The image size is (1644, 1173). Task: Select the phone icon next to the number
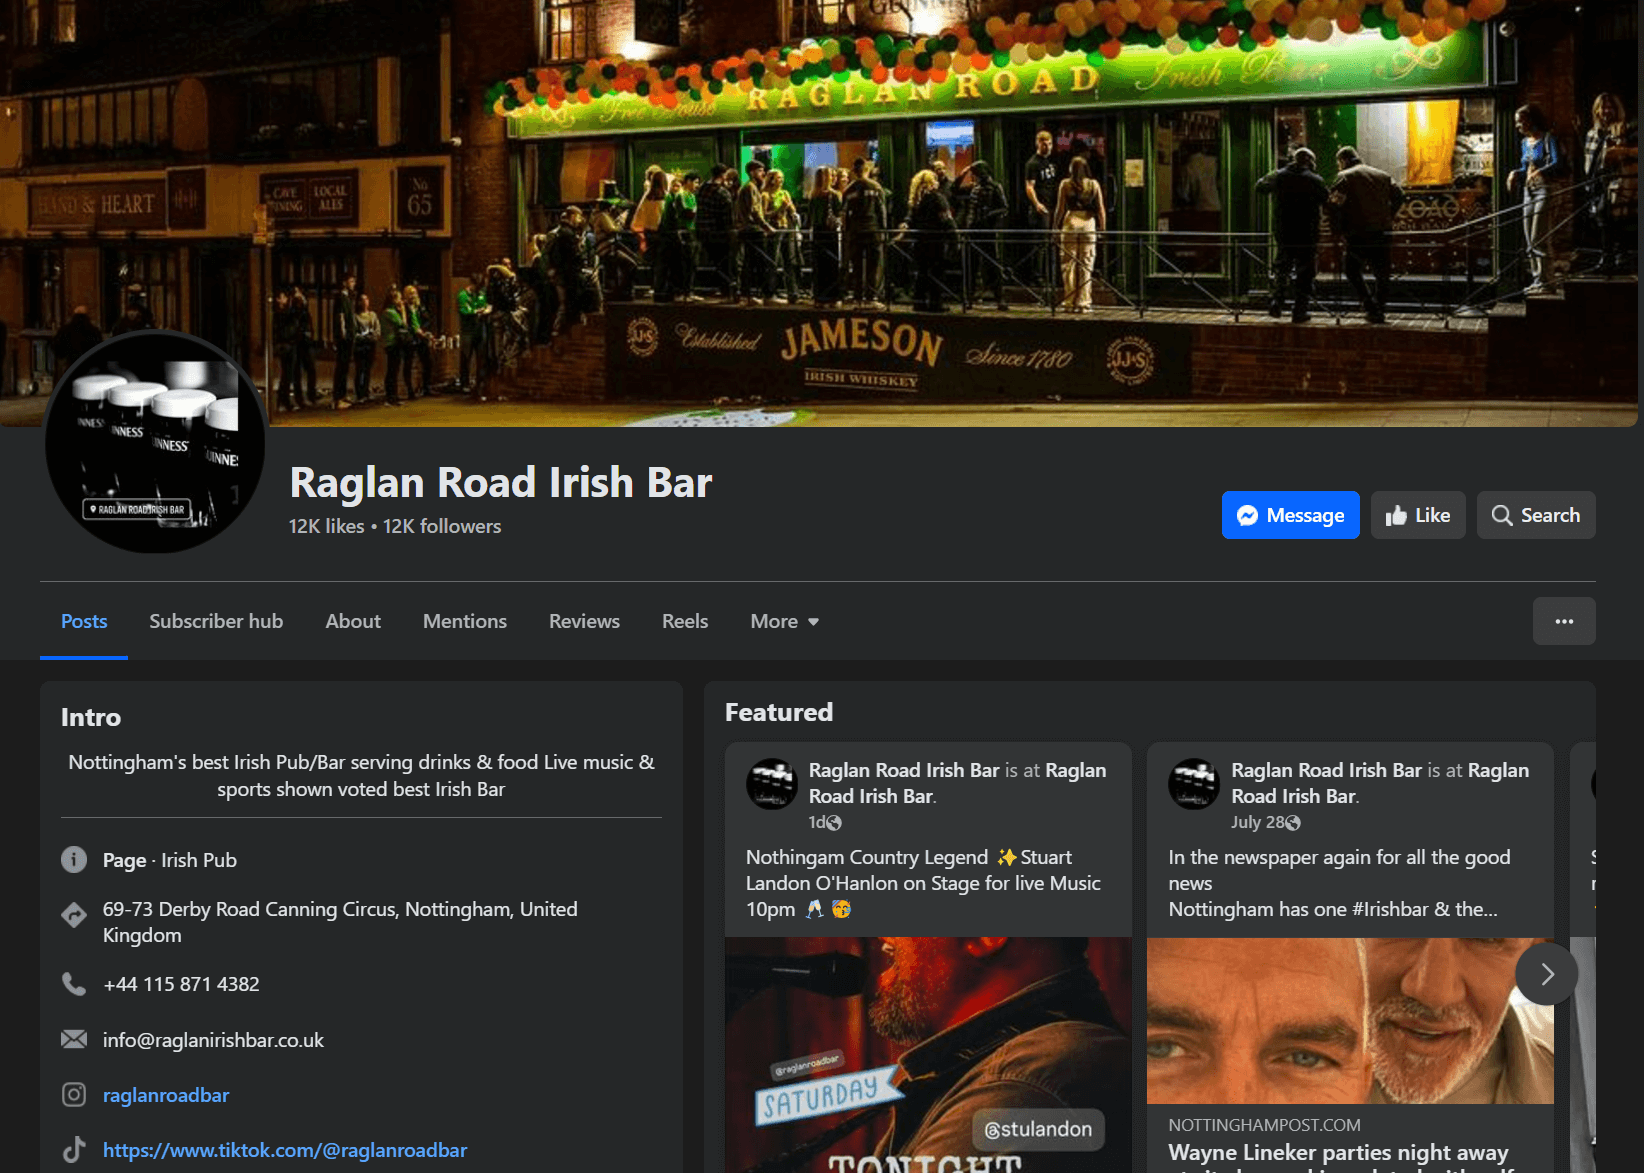point(74,983)
